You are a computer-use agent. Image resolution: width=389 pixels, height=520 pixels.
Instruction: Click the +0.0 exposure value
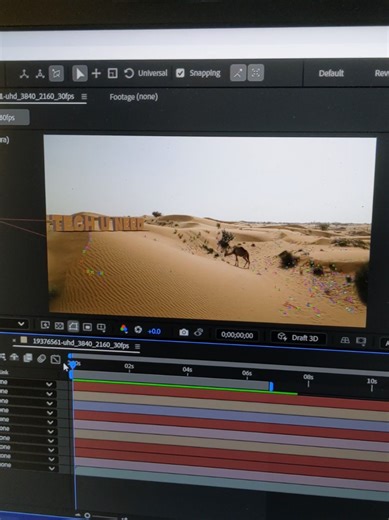point(154,331)
